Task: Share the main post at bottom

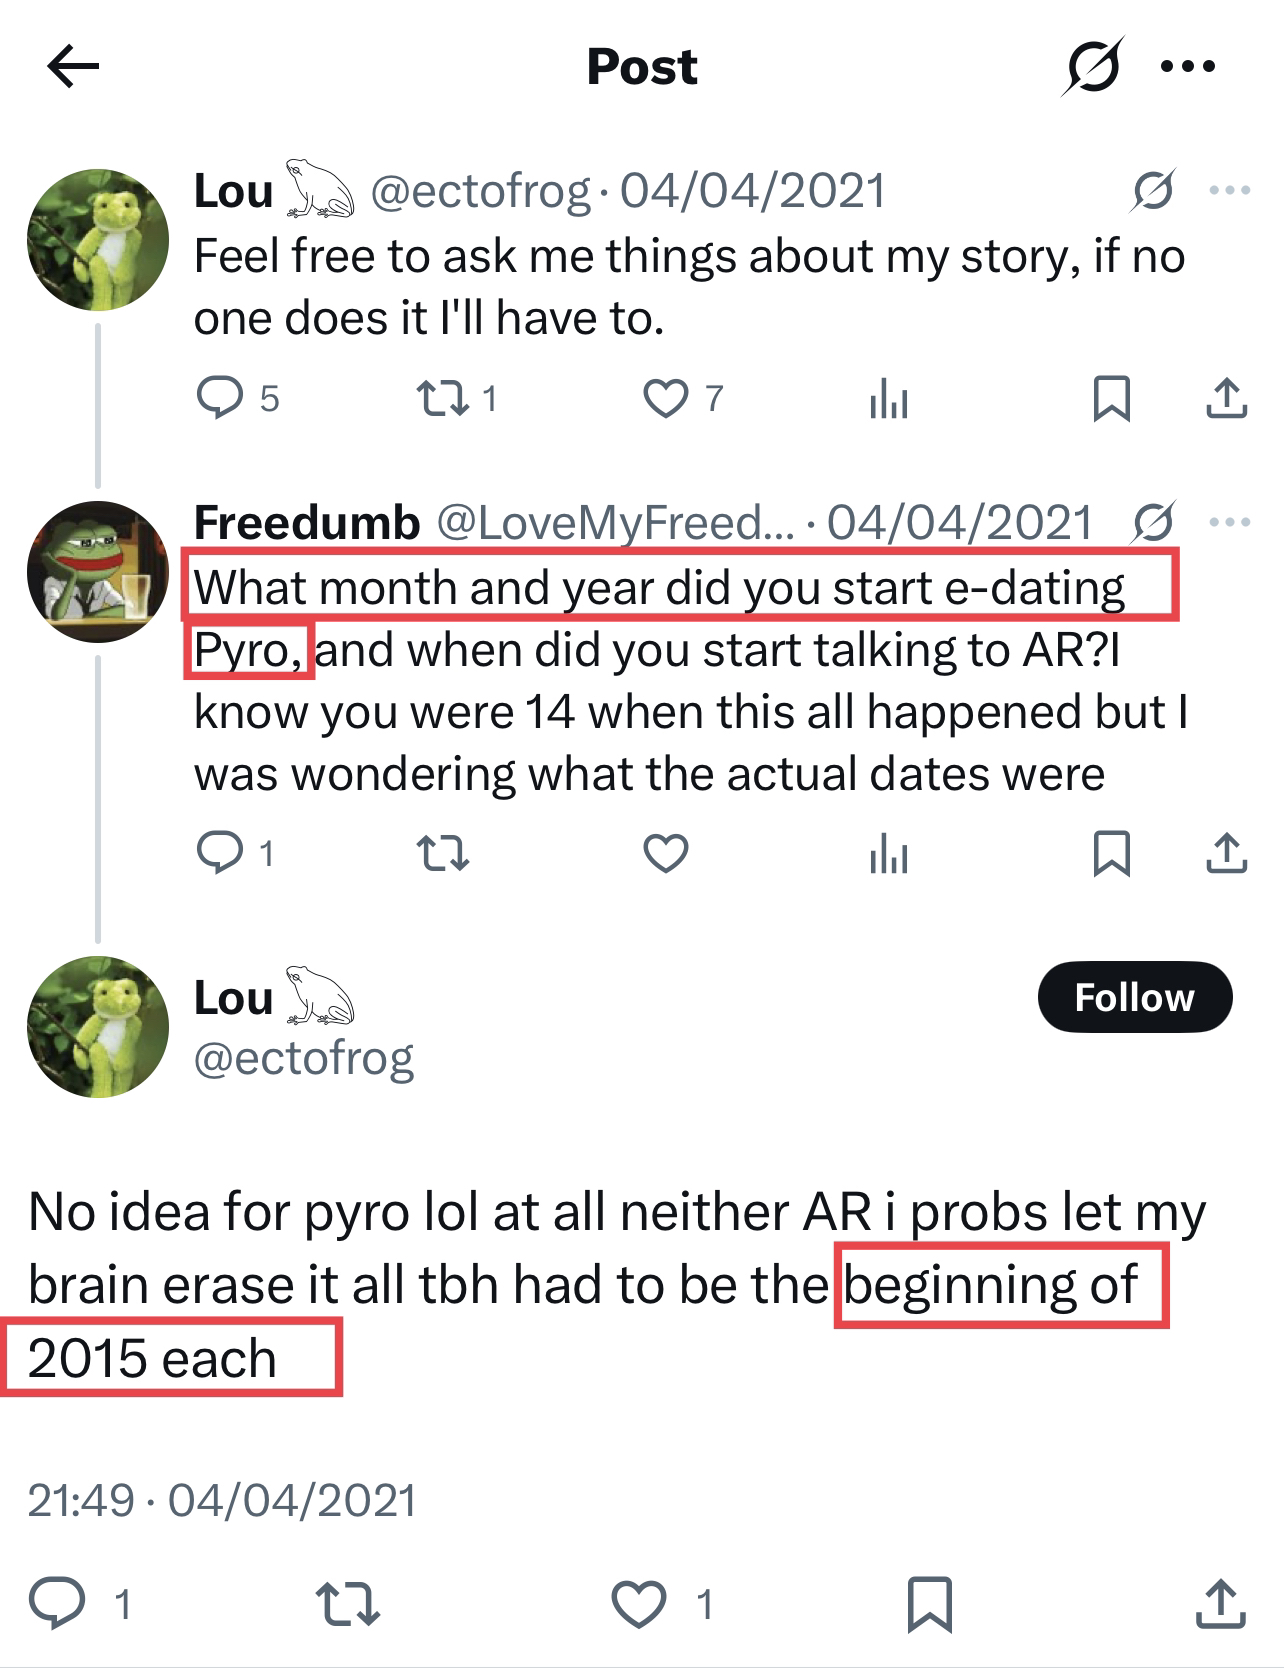Action: point(1221,1603)
